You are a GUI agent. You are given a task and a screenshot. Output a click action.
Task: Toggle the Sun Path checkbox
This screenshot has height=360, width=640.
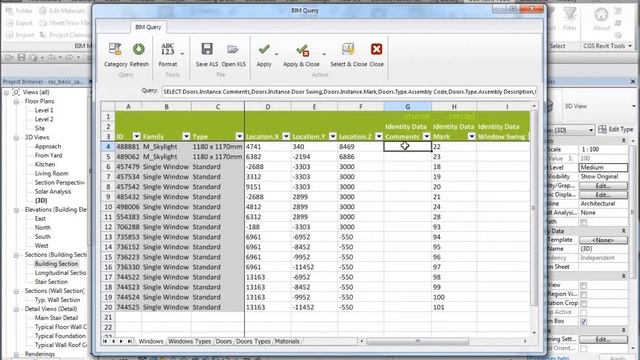[584, 222]
